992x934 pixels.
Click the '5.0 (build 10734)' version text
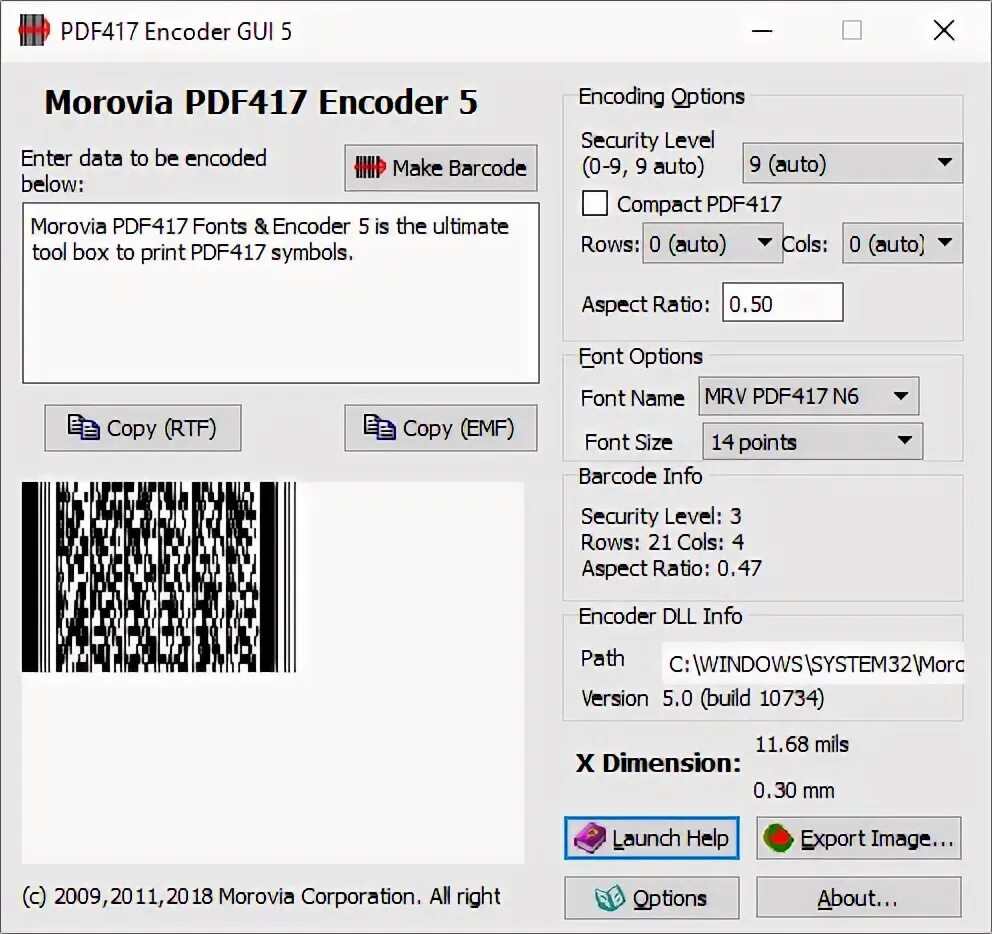pyautogui.click(x=743, y=699)
